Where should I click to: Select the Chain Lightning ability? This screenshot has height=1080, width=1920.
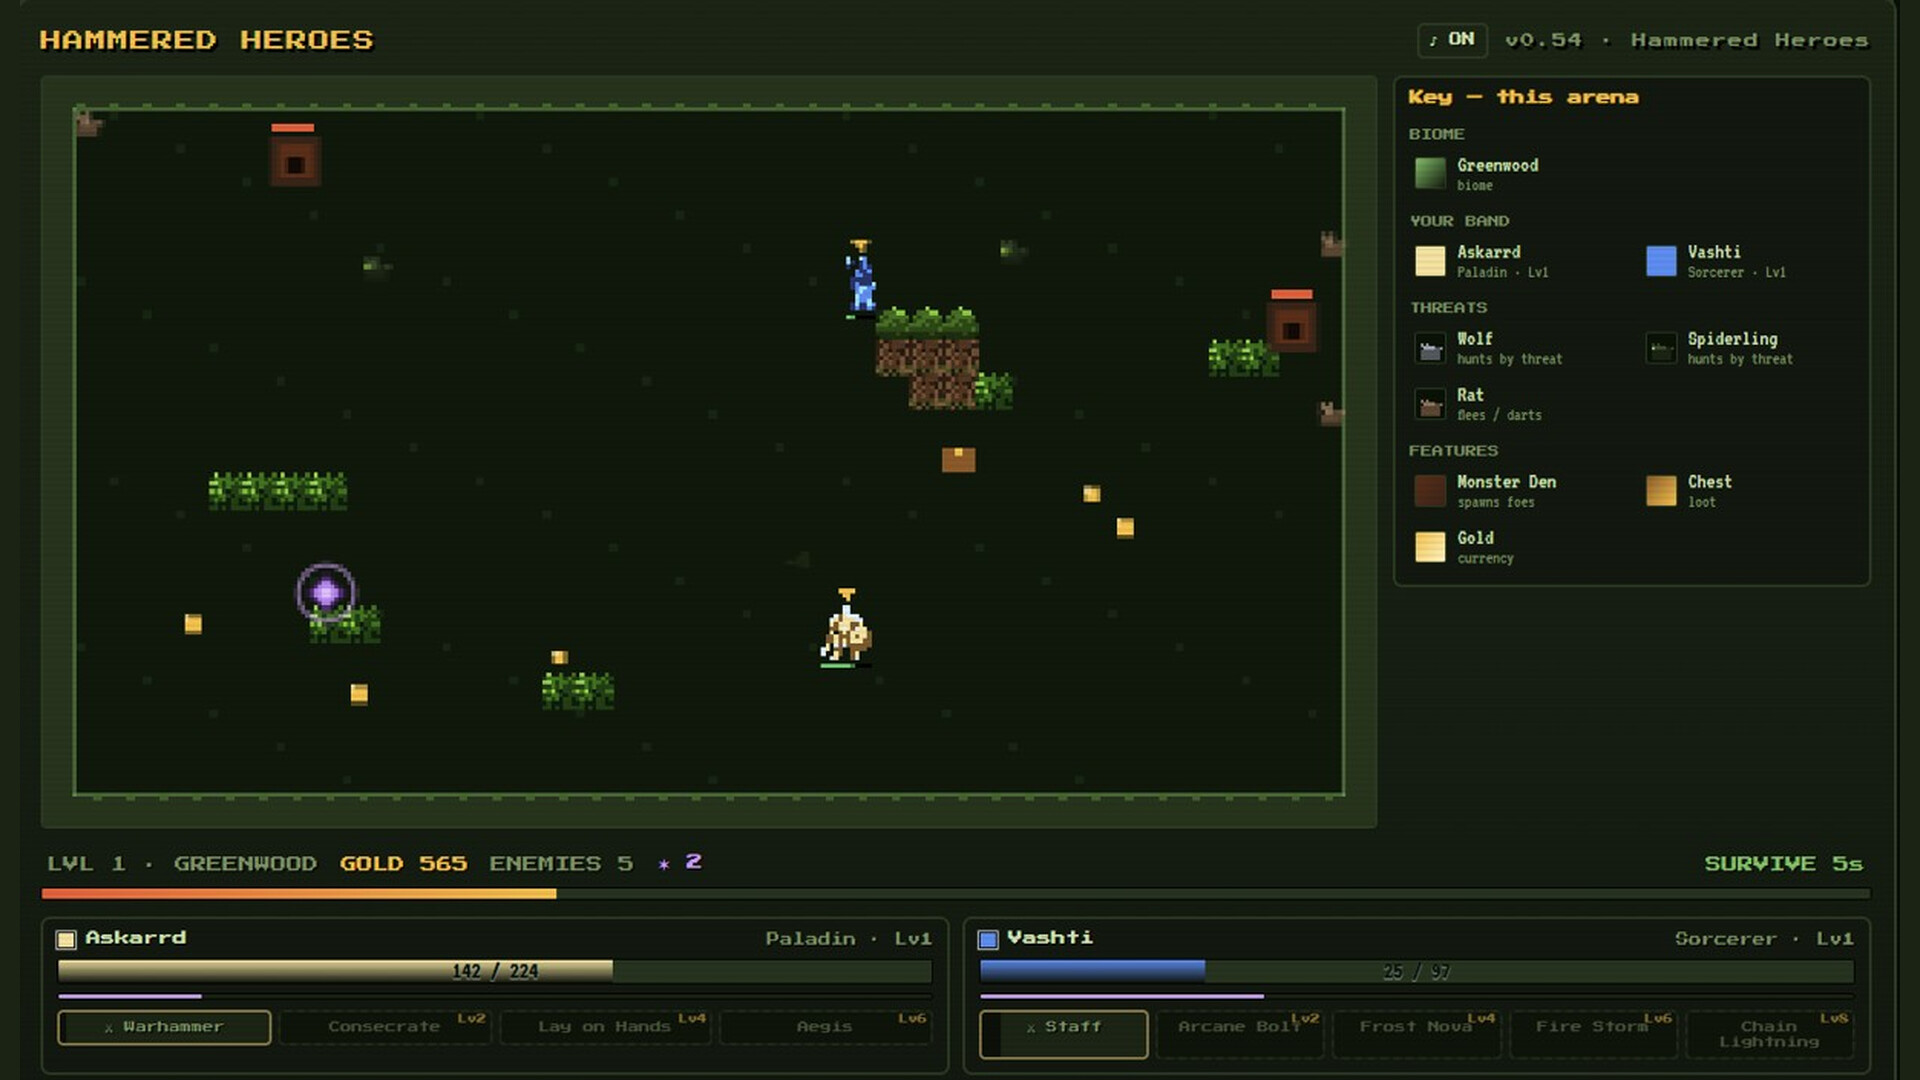click(1769, 1034)
